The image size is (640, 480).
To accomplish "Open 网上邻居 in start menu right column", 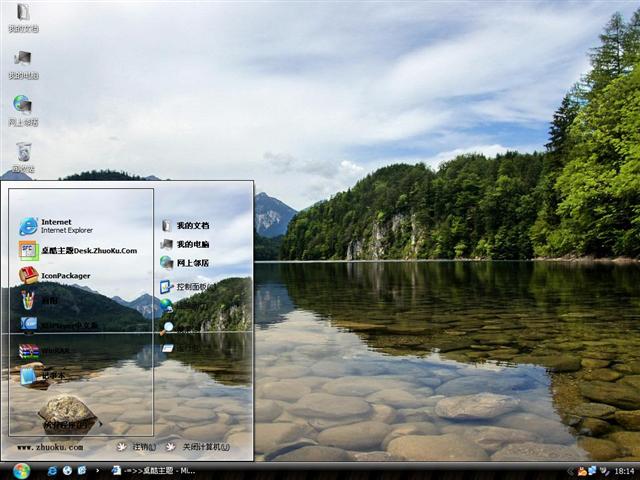I will [x=184, y=262].
